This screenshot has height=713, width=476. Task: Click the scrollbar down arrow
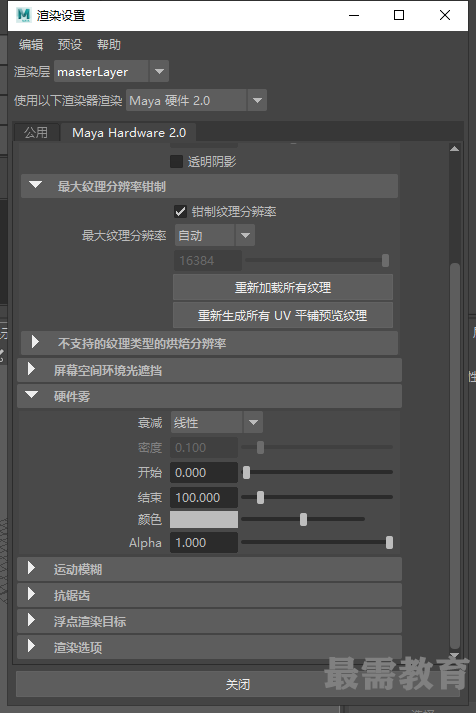[454, 655]
